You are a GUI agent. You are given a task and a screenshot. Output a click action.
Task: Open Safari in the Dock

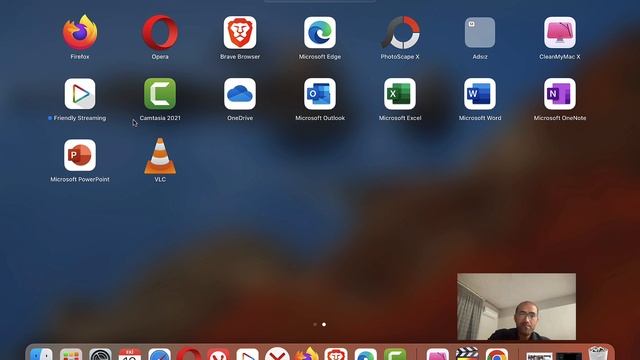tap(159, 354)
